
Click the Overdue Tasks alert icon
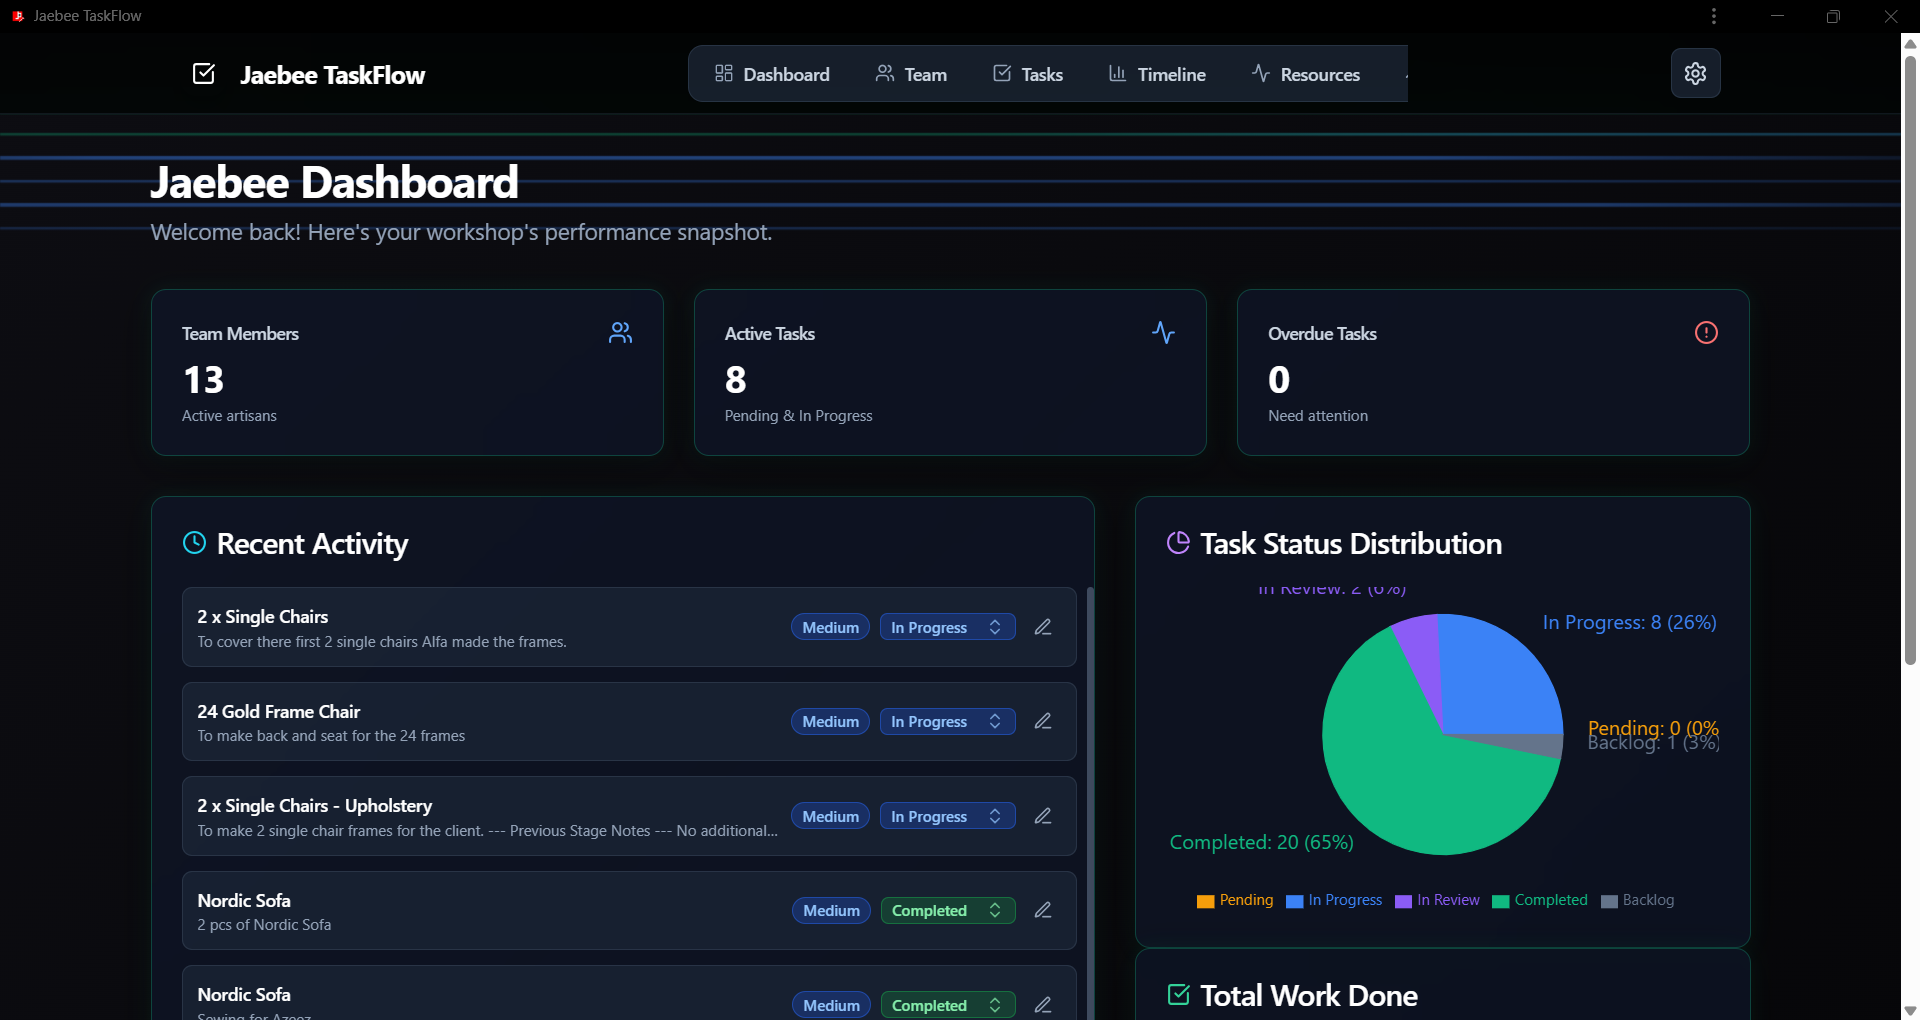(1706, 333)
